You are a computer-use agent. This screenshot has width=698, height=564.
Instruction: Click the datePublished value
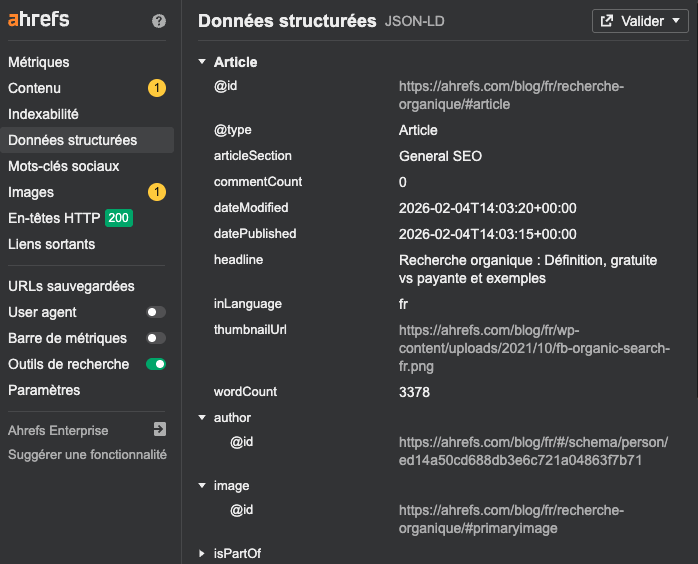click(x=487, y=234)
